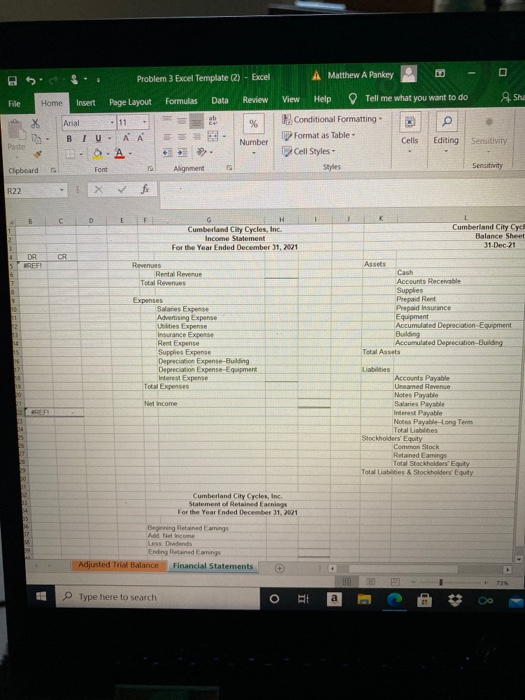
Task: Cut selection with the scissors icon
Action: tap(36, 123)
